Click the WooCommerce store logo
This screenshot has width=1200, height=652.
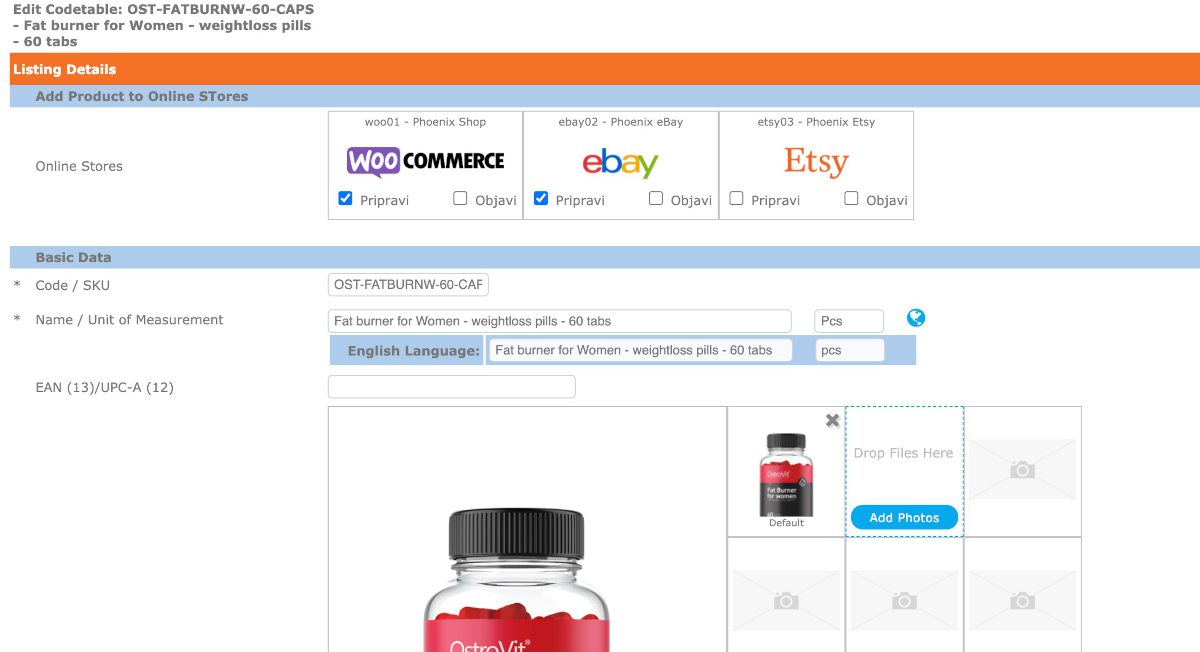point(426,161)
